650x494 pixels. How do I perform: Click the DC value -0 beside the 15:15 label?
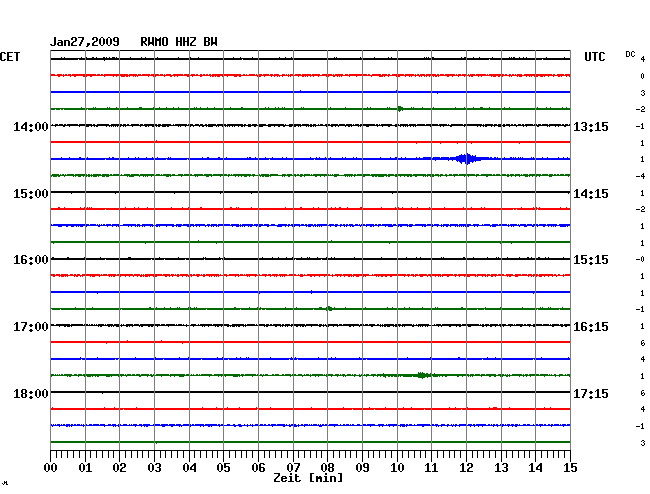640,259
